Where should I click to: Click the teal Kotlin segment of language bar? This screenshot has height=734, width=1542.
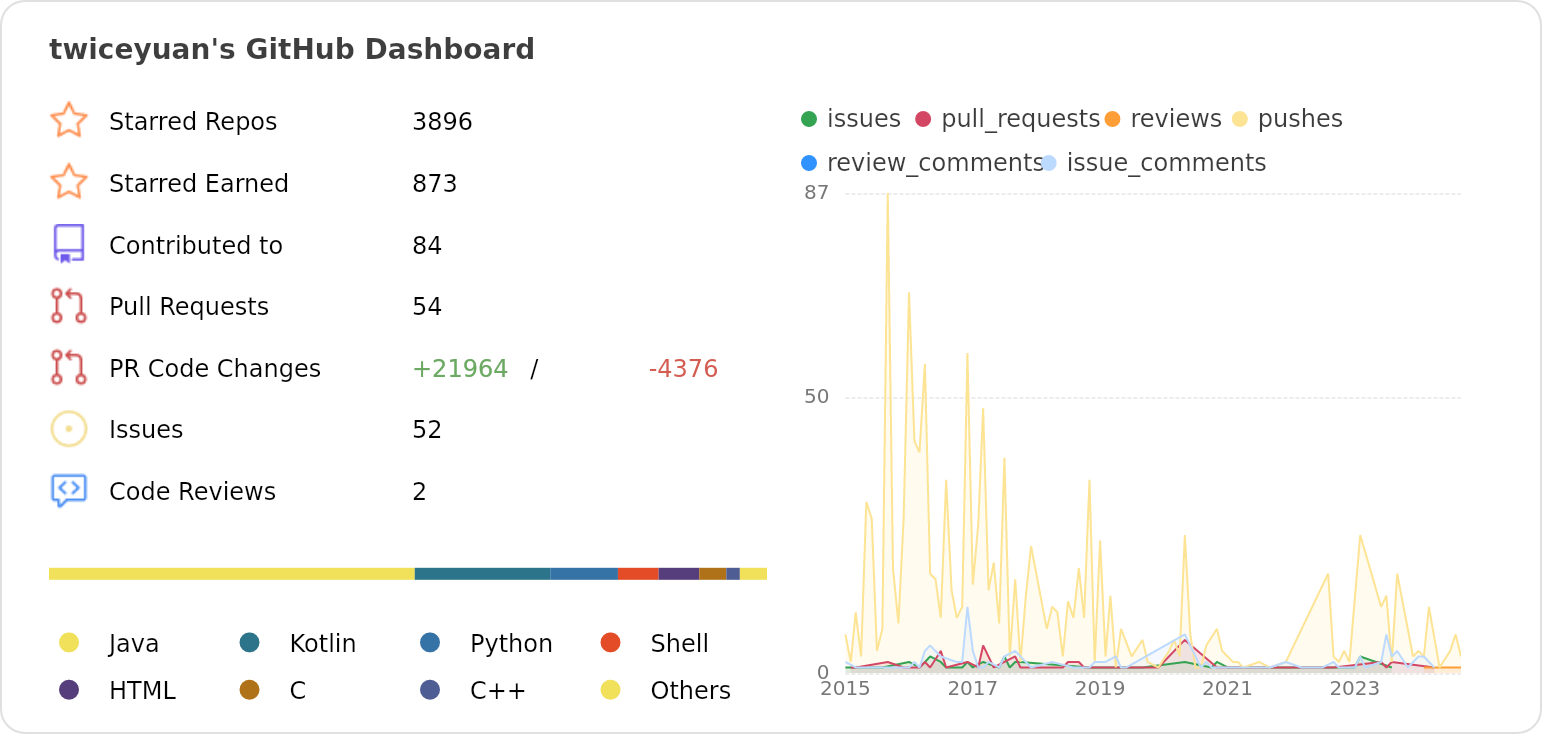(482, 574)
